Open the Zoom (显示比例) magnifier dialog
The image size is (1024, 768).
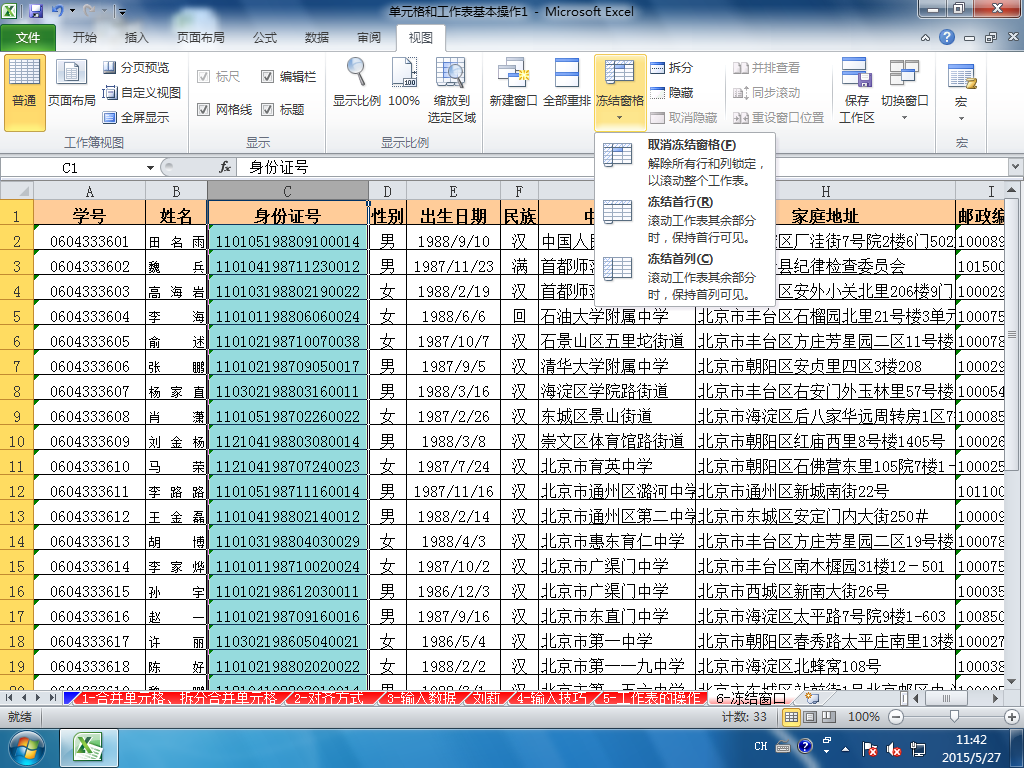click(357, 83)
